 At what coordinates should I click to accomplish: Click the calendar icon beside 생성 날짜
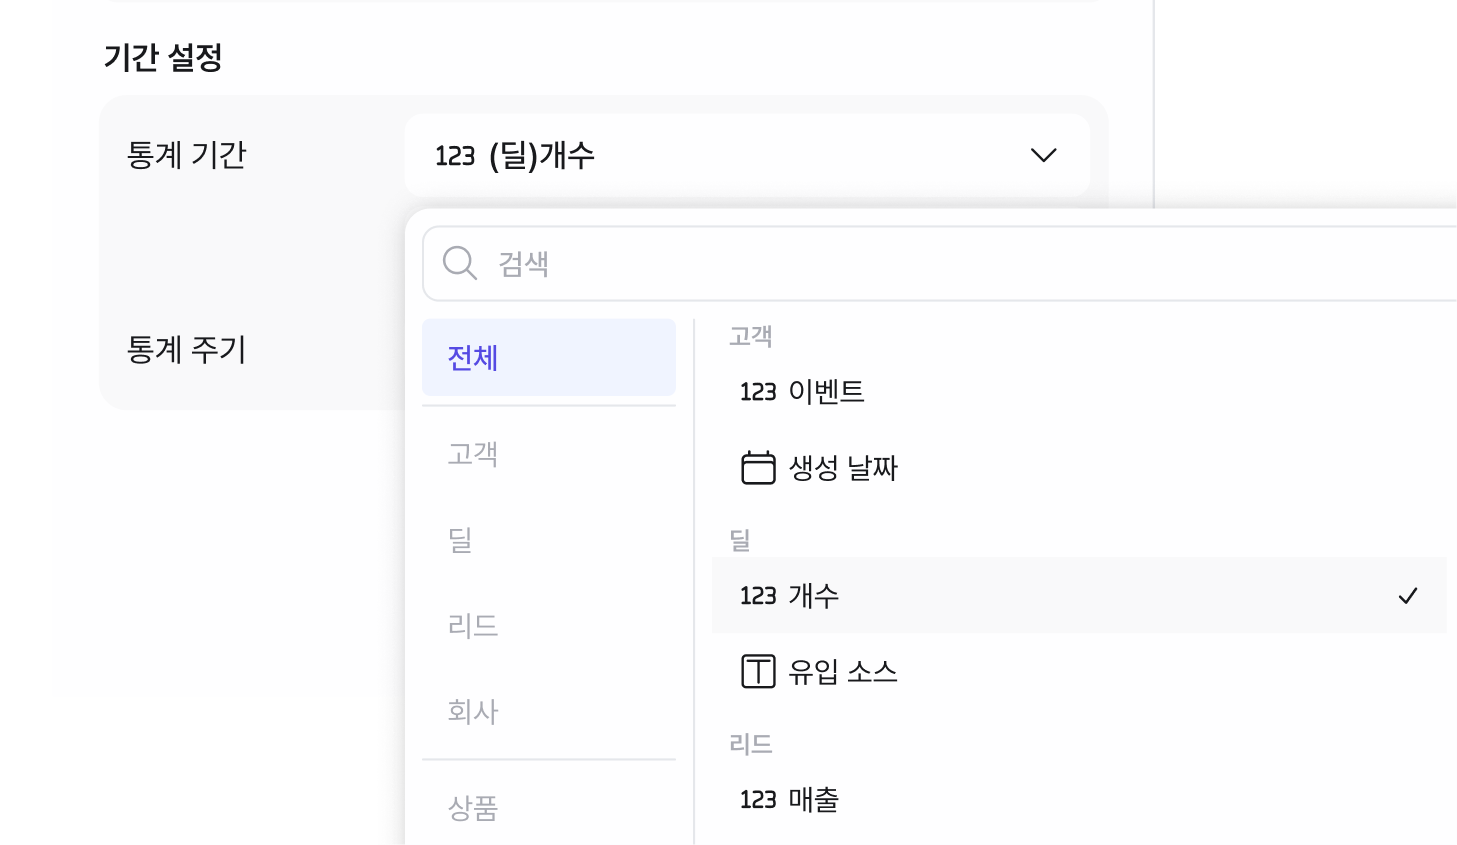tap(758, 468)
